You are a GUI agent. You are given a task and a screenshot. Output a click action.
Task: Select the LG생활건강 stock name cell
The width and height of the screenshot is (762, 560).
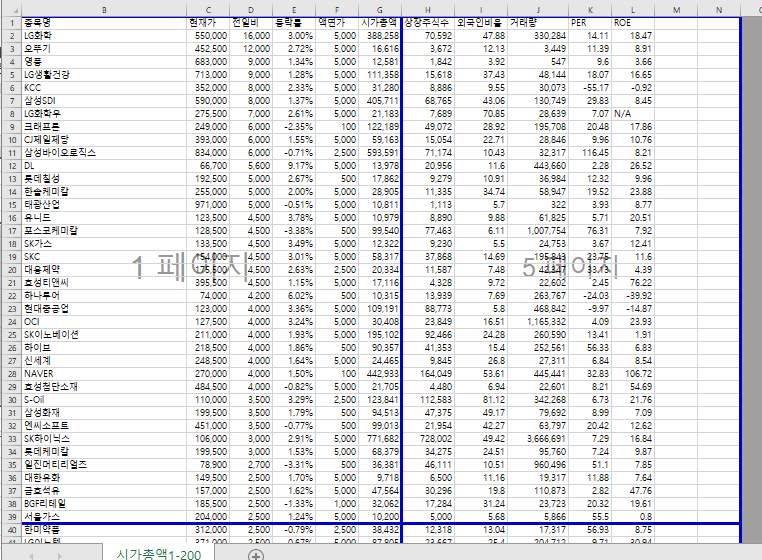click(104, 75)
